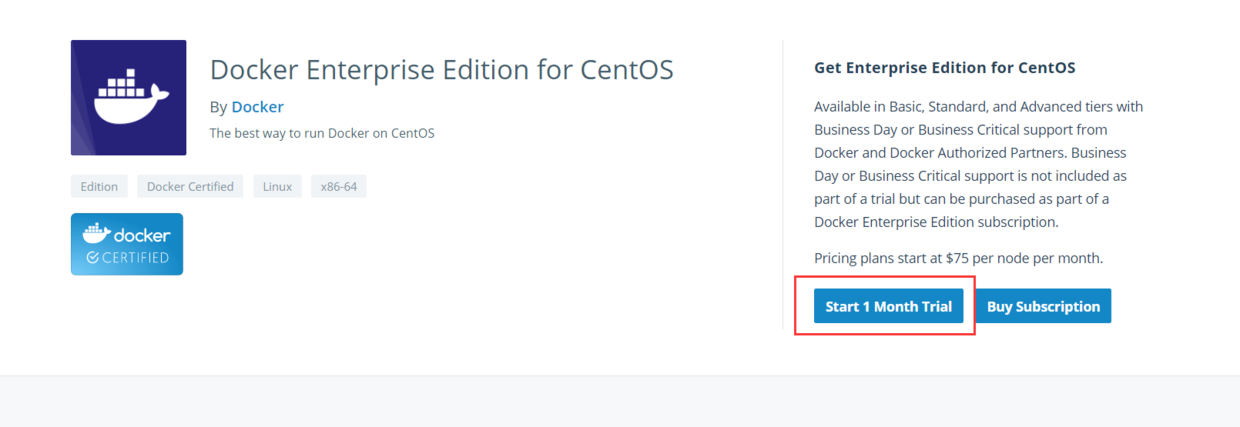Click the tiers and support description paragraph

pyautogui.click(x=978, y=164)
